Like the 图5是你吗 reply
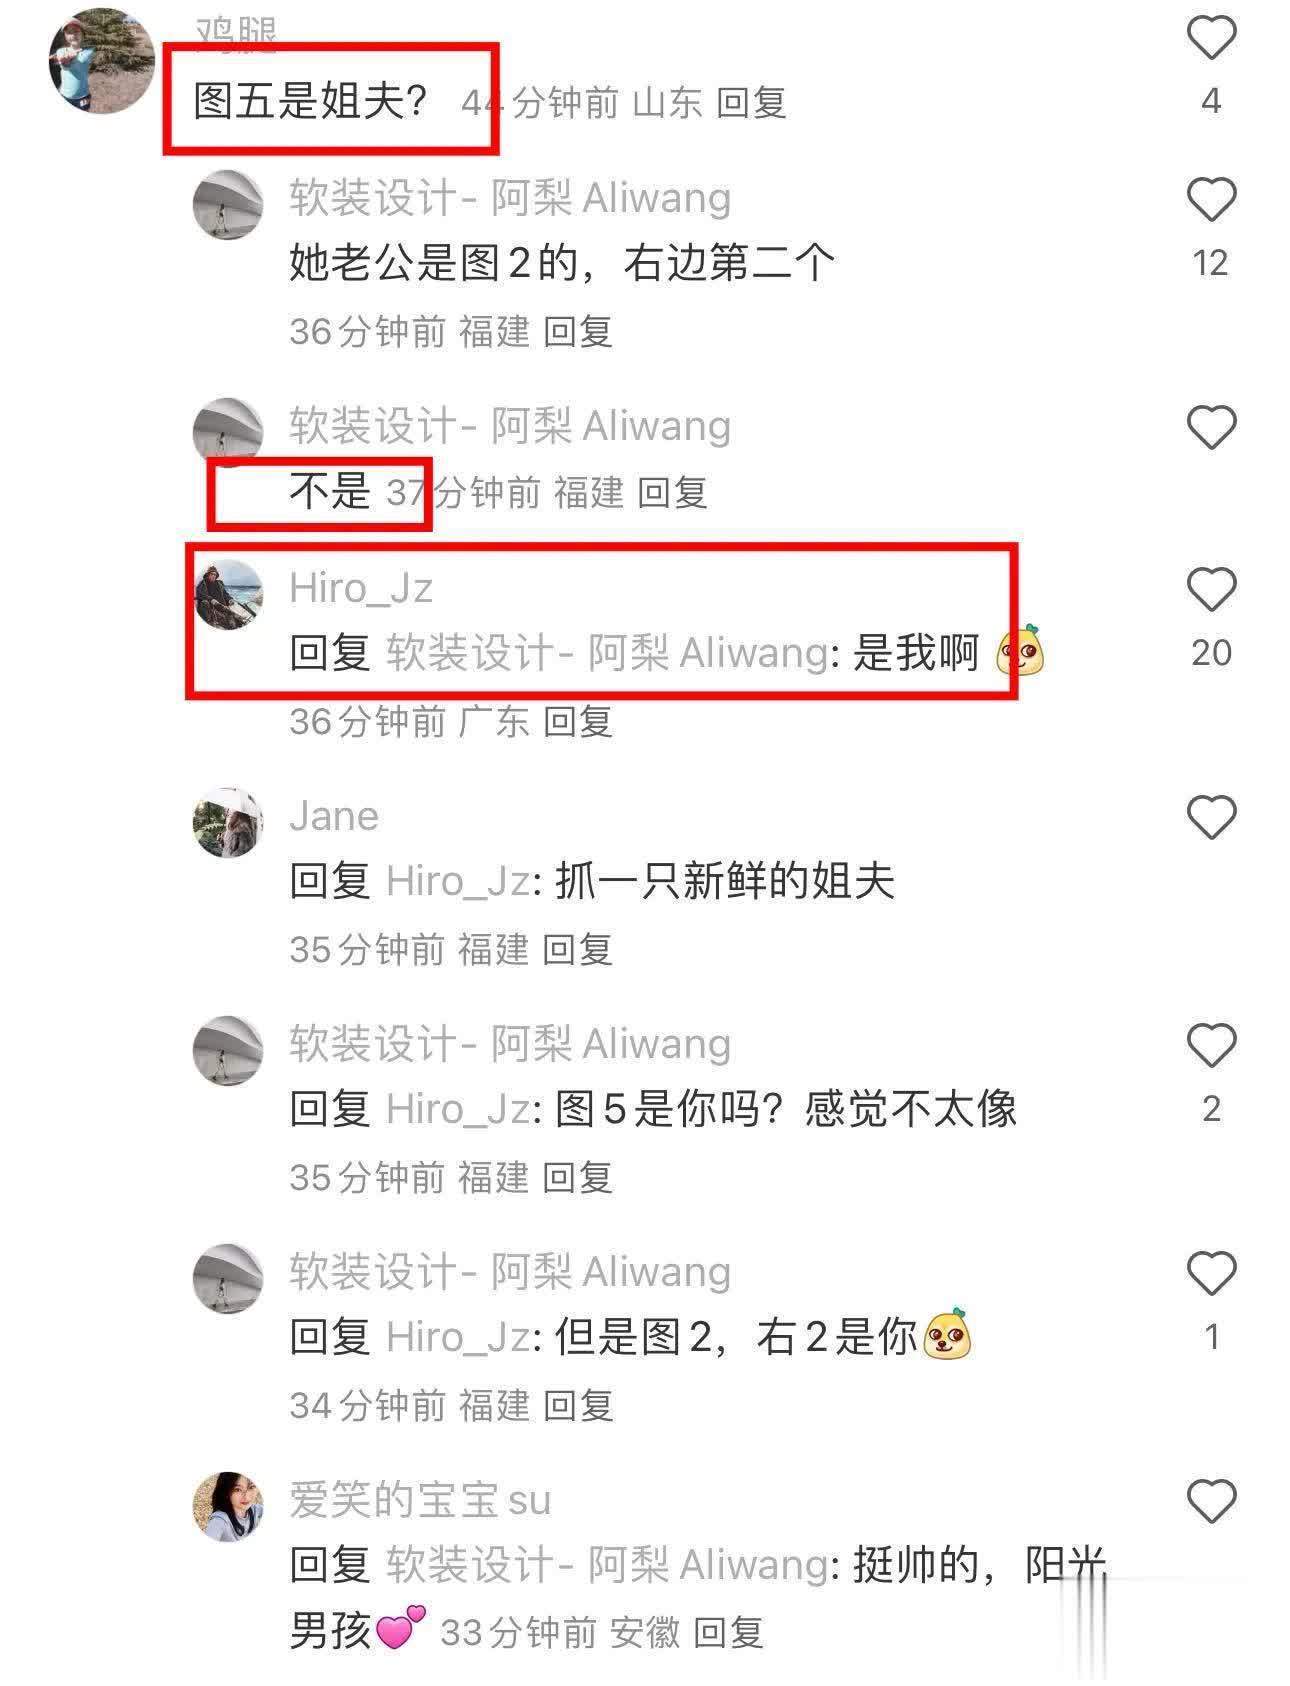Viewport: 1290px width, 1686px height. point(1211,1045)
